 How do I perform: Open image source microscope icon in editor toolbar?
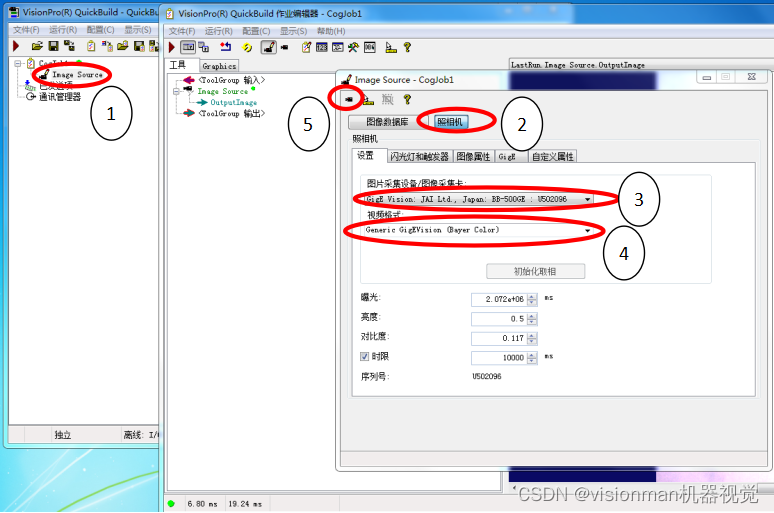click(x=269, y=47)
